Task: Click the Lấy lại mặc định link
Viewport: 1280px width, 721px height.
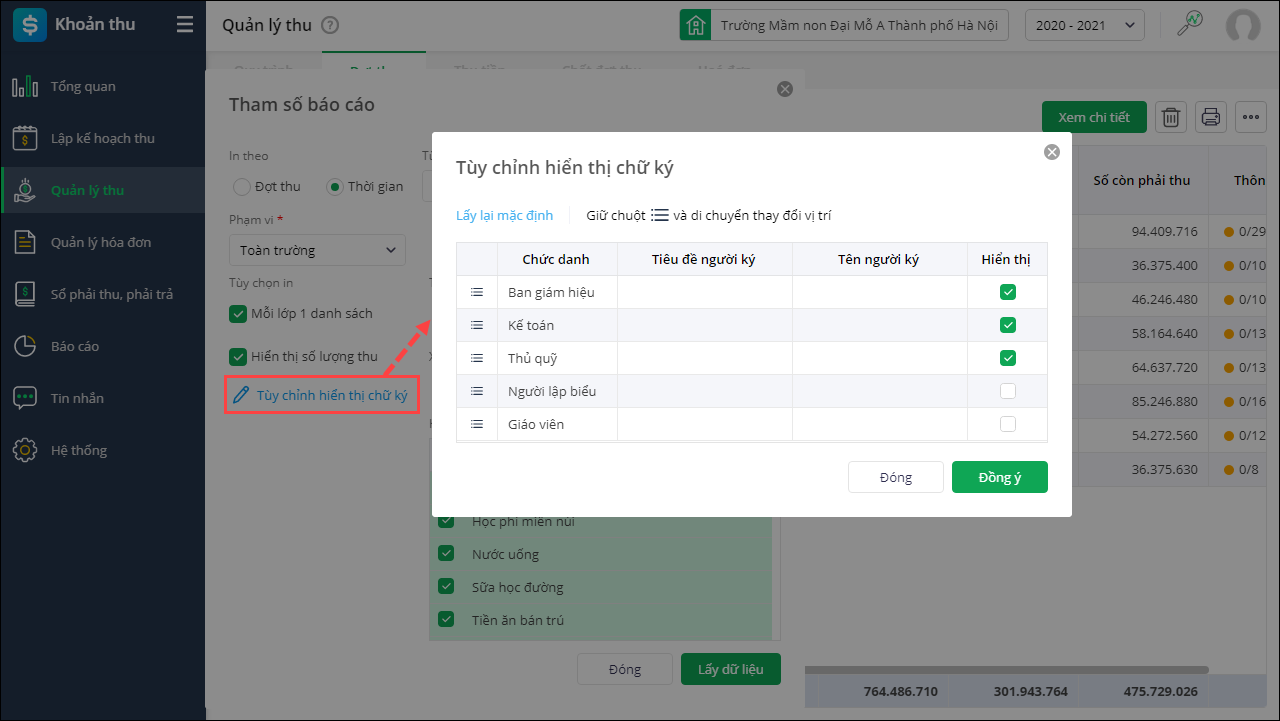Action: (504, 215)
